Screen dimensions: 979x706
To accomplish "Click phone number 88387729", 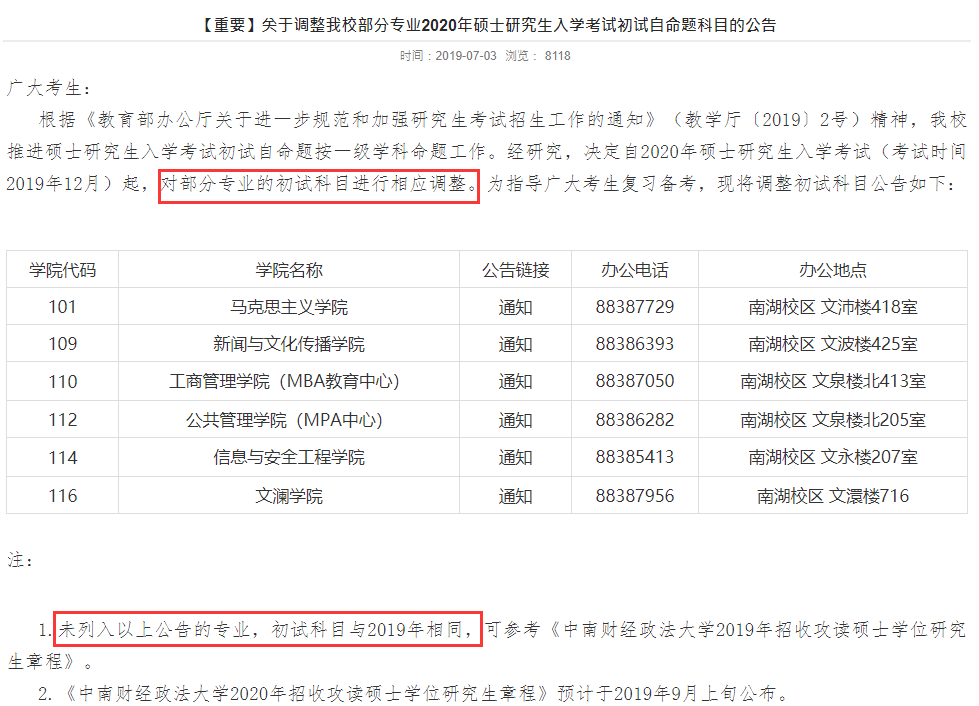I will tap(634, 307).
